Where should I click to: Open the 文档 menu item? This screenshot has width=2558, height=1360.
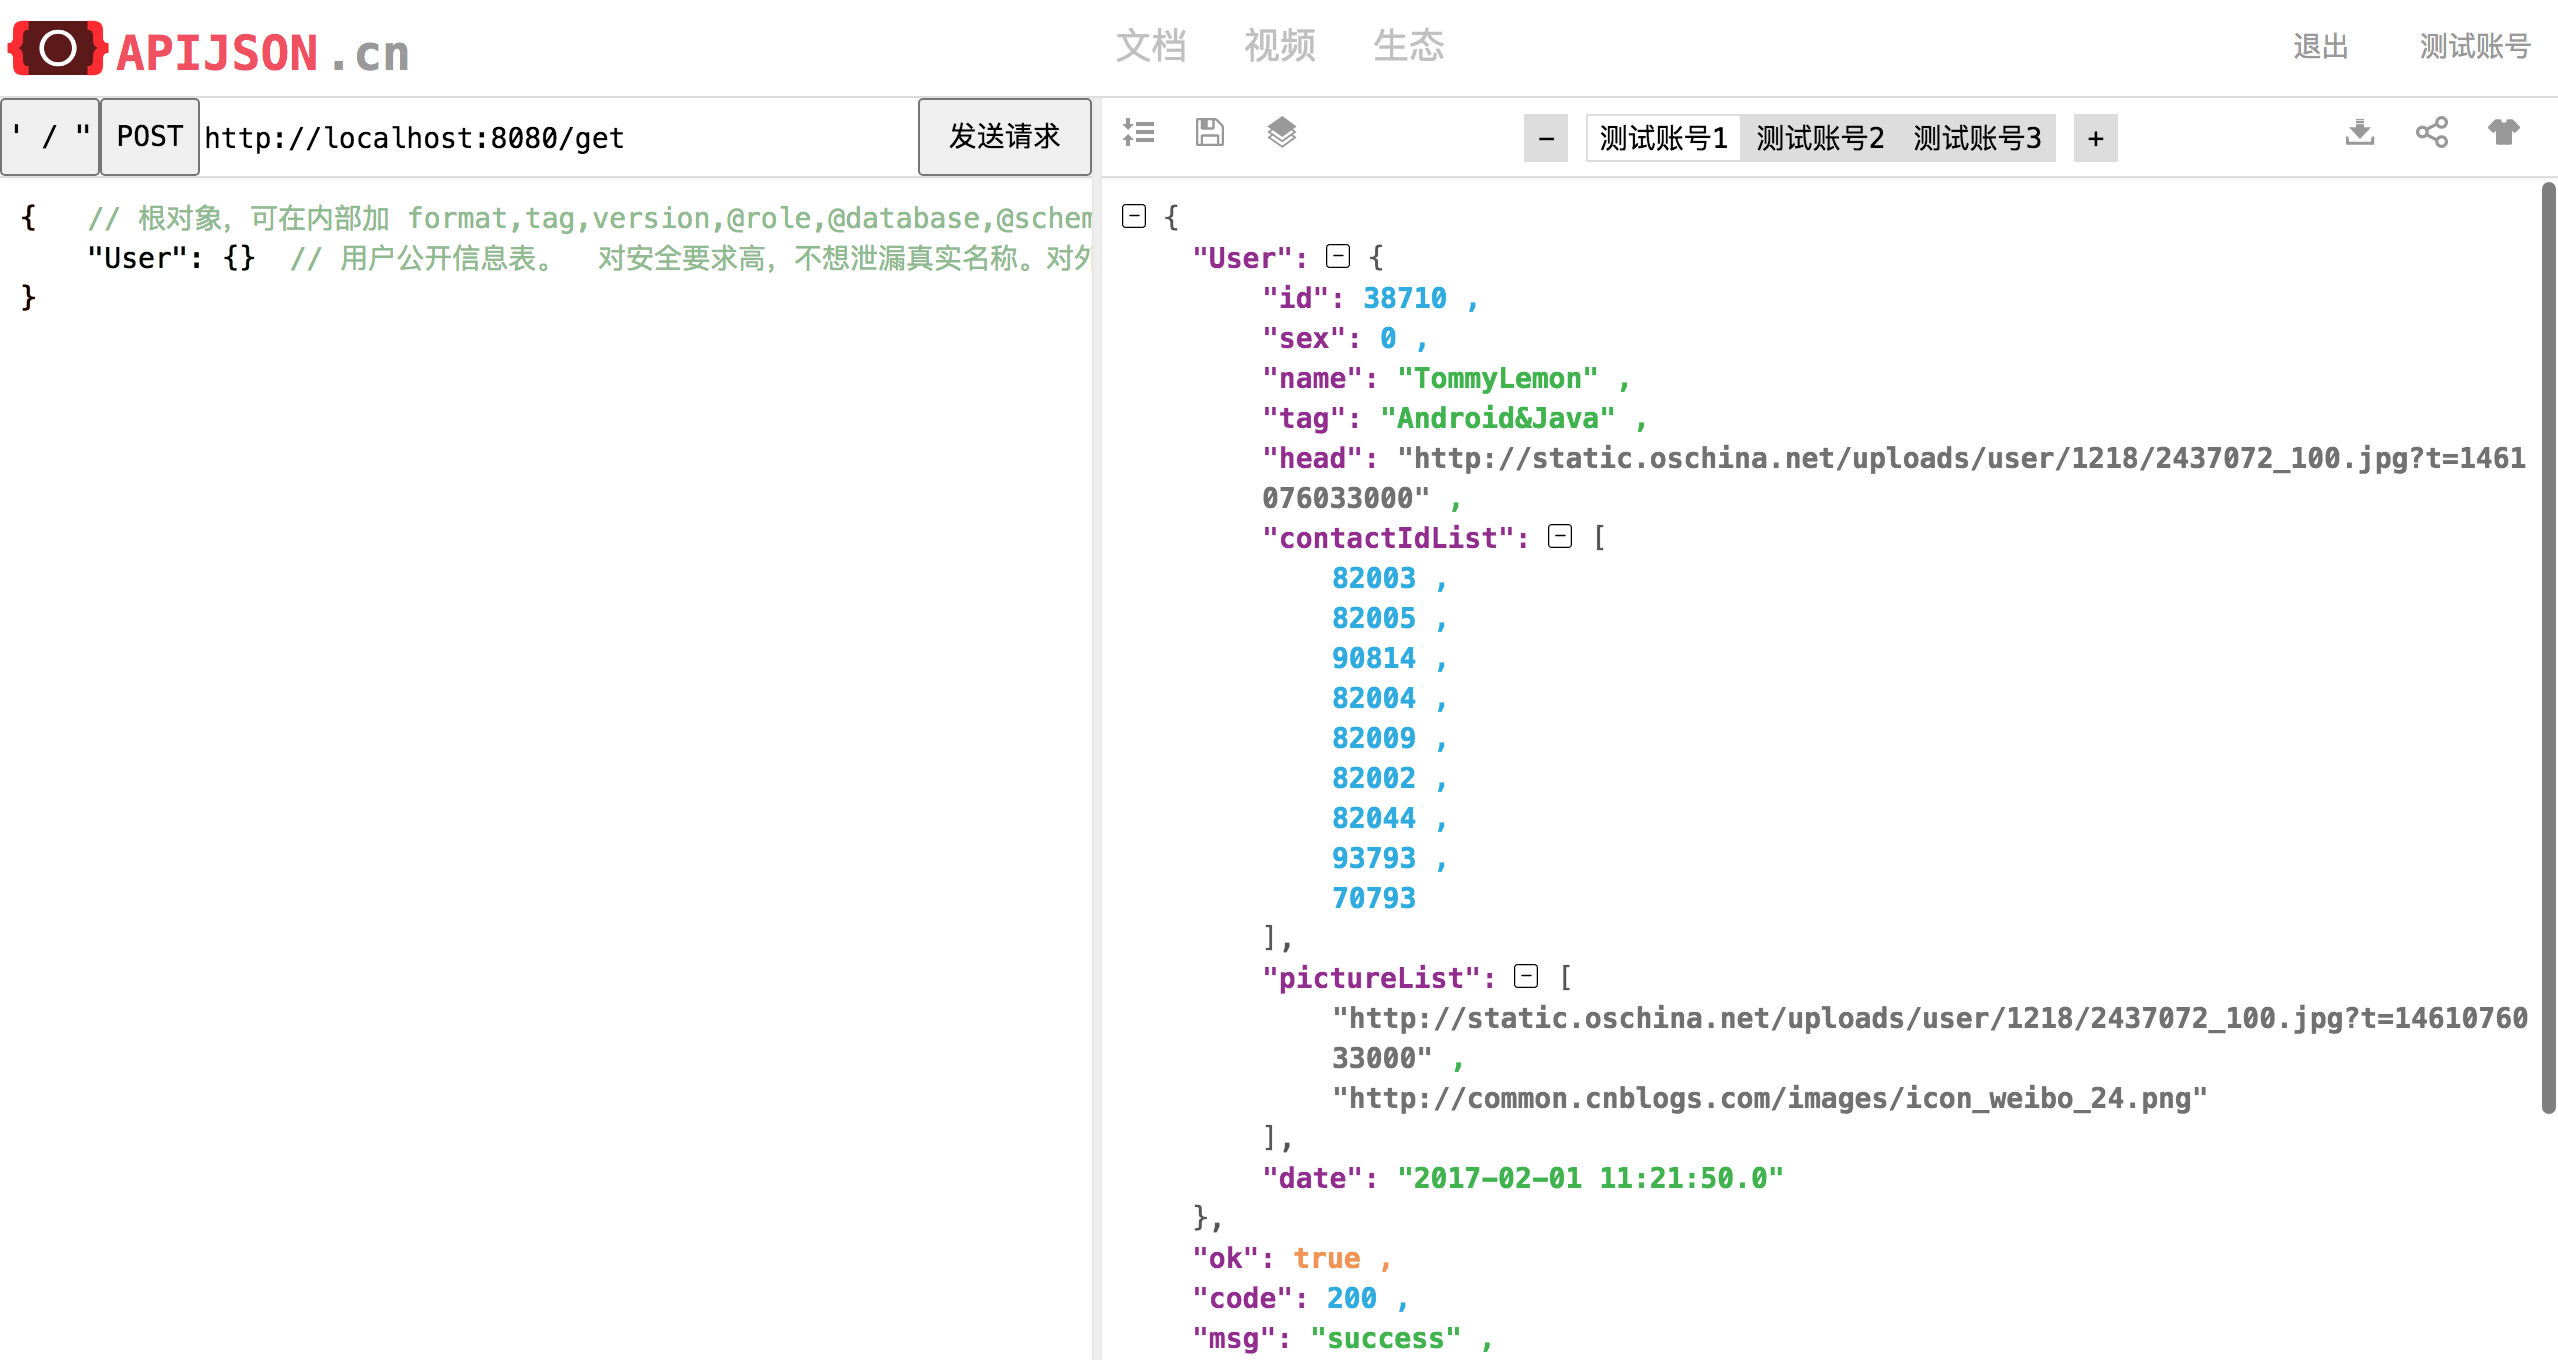click(x=1151, y=46)
